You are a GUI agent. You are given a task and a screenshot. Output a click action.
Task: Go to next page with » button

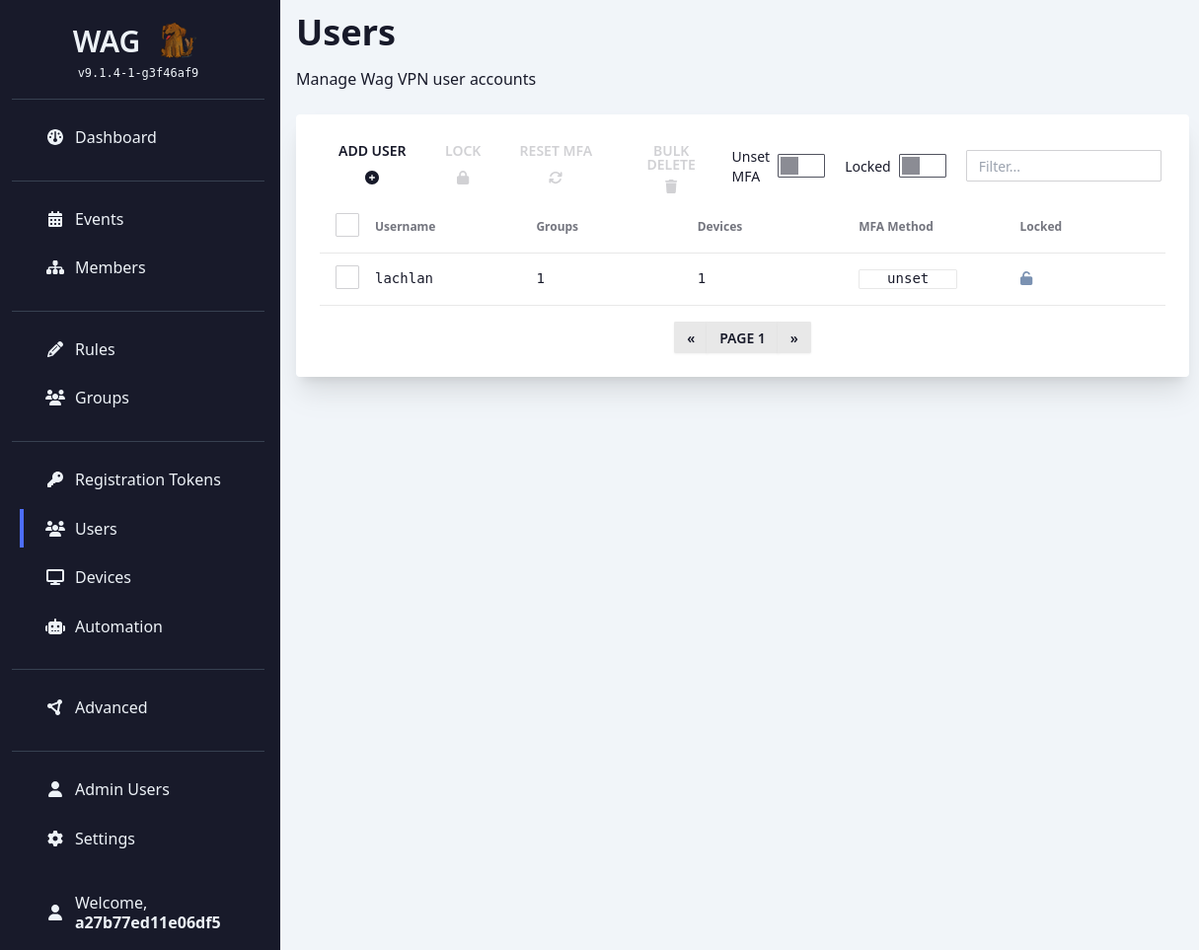tap(794, 338)
